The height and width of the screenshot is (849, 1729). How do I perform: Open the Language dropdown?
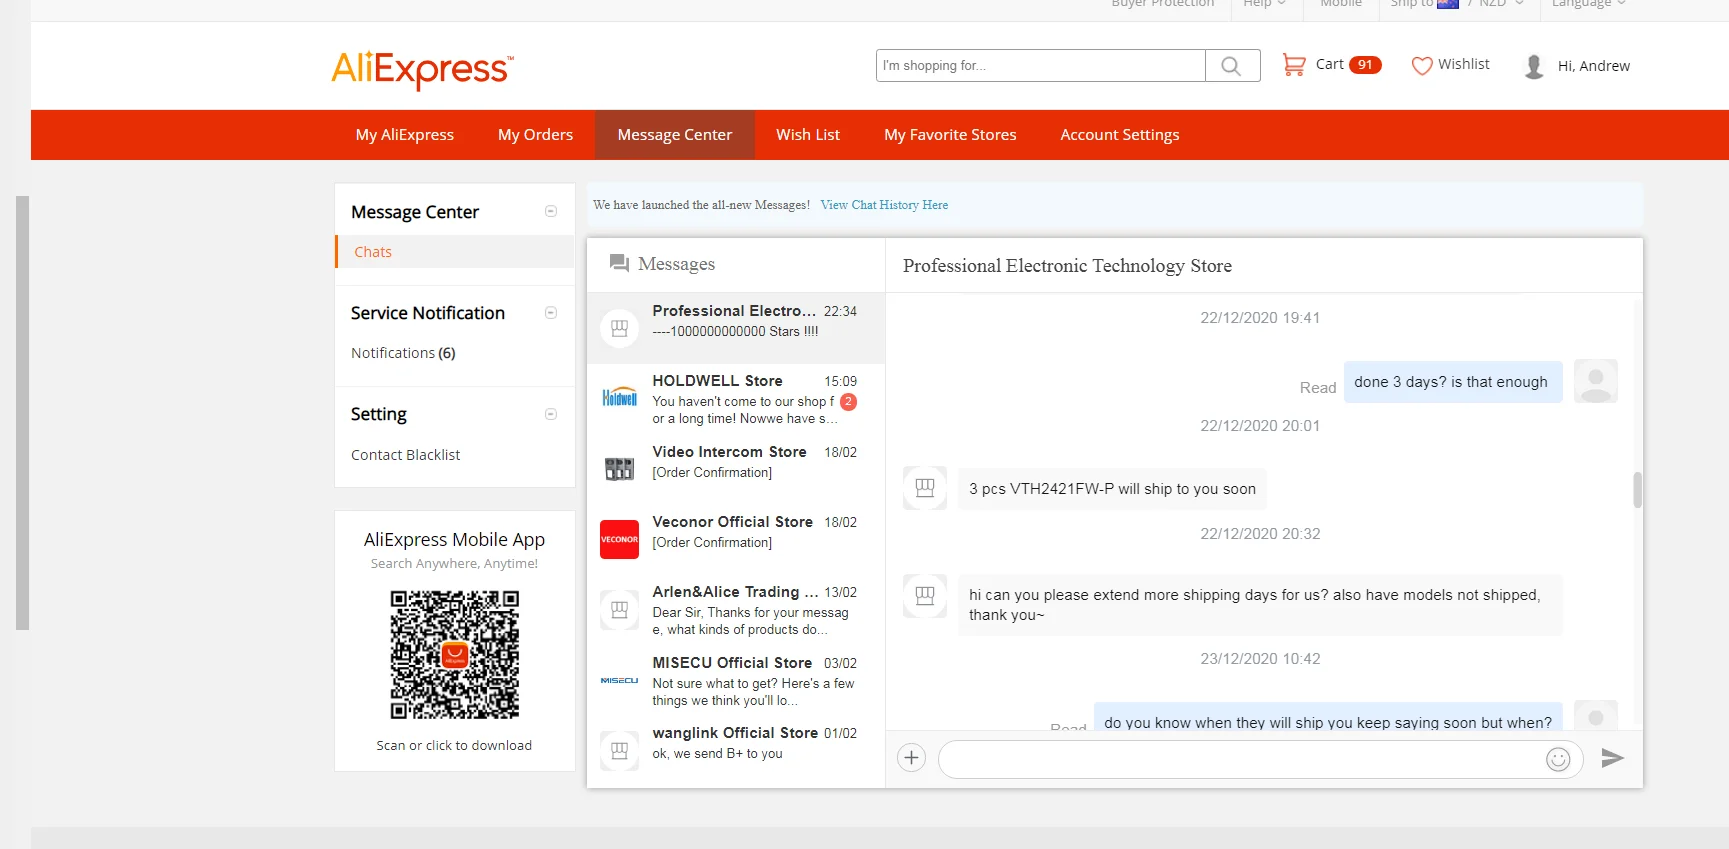(x=1589, y=4)
